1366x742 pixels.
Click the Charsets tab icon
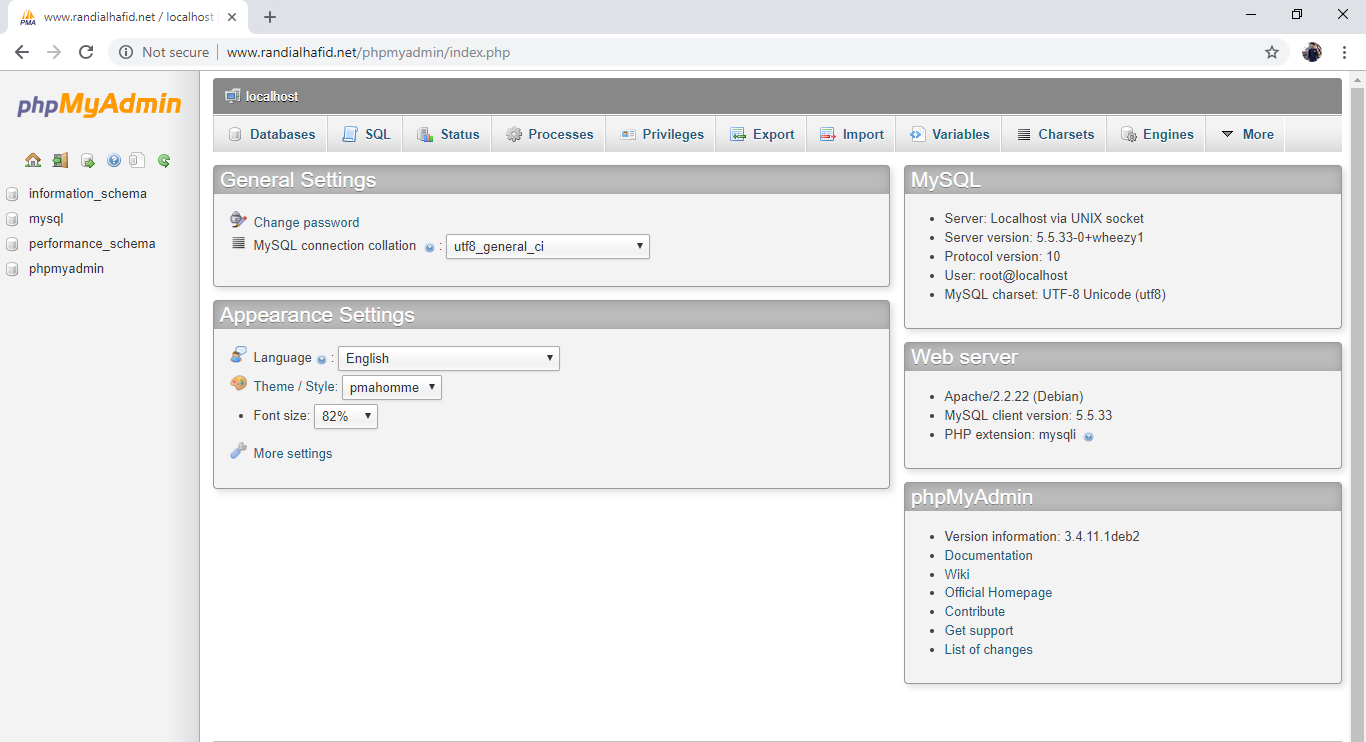pos(1024,134)
